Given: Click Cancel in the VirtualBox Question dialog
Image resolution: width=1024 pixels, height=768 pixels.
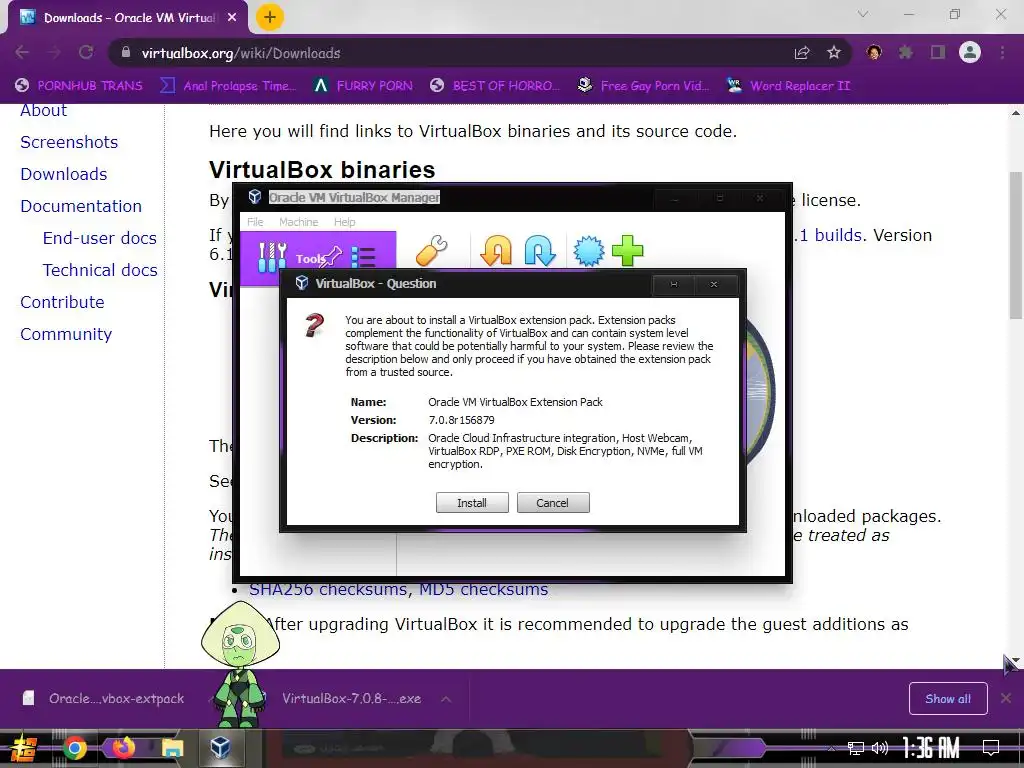Looking at the screenshot, I should (x=552, y=503).
